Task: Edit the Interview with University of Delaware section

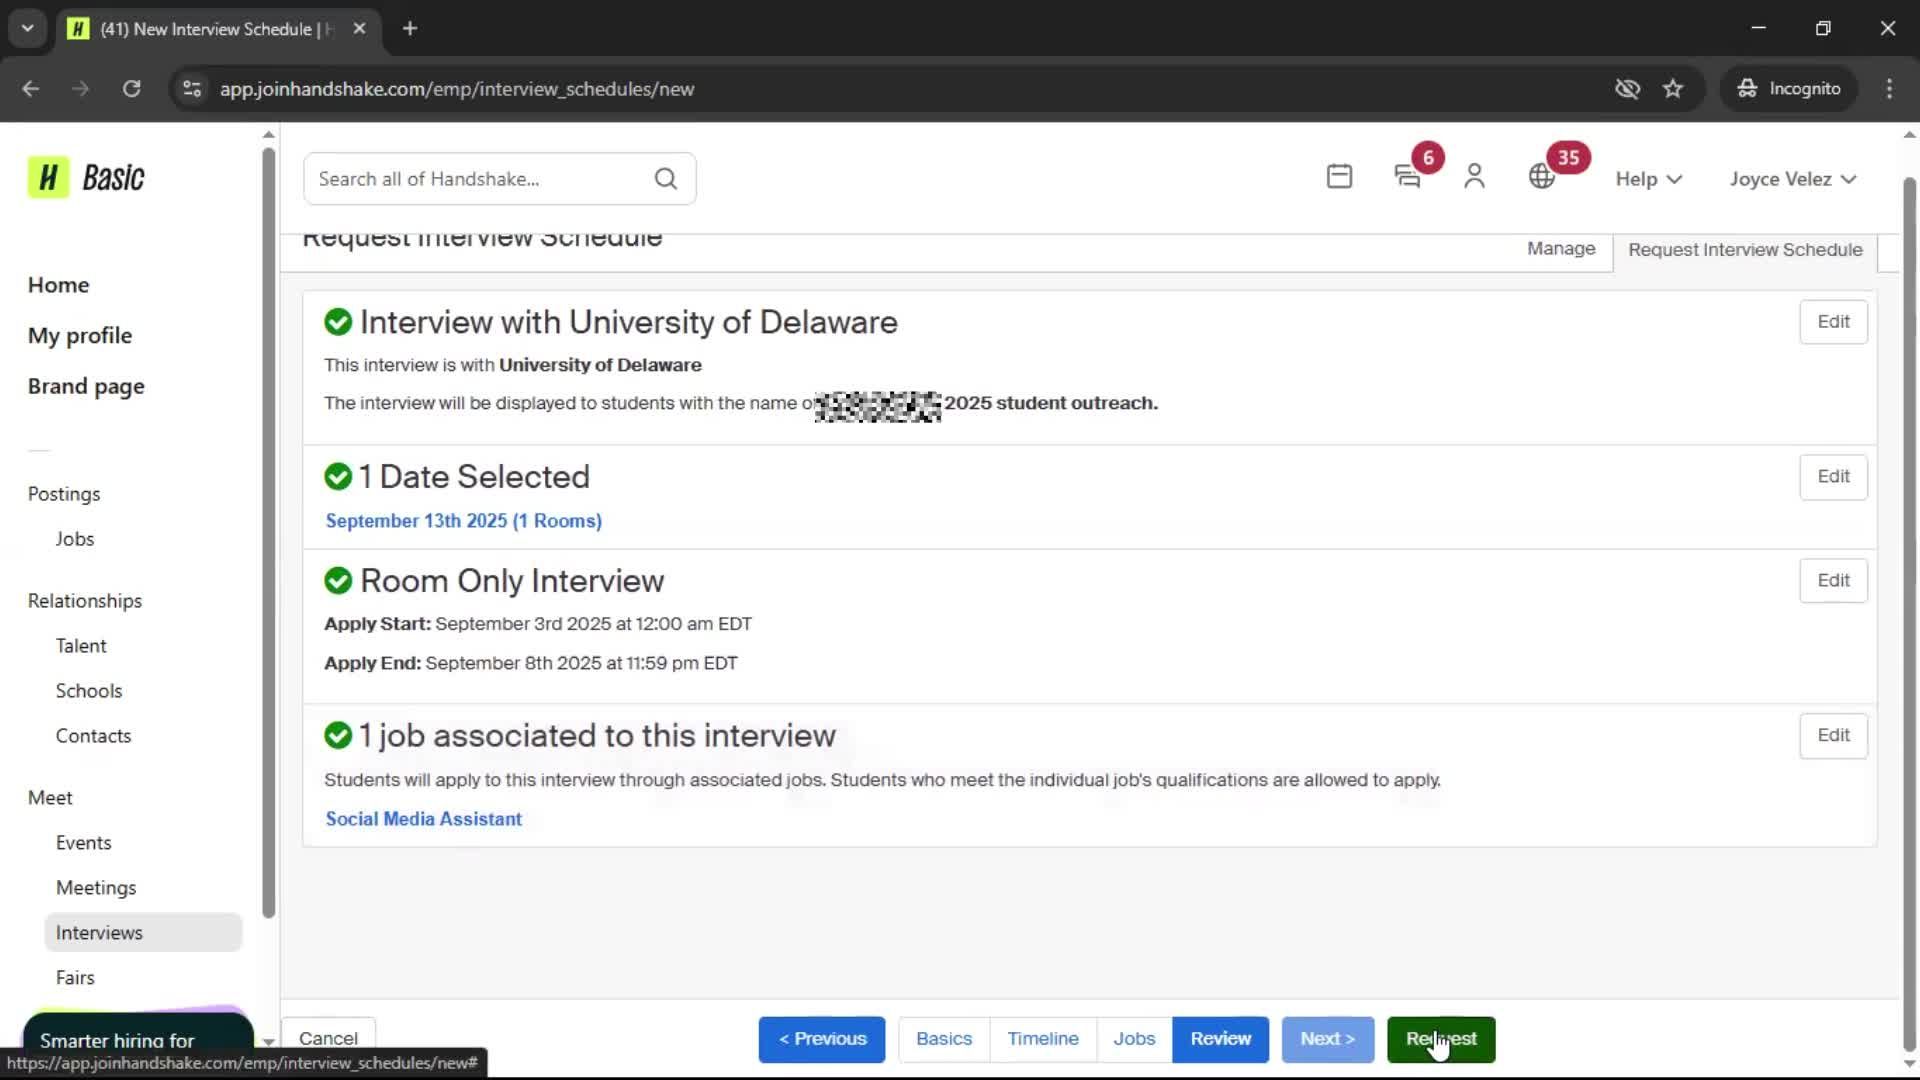Action: (x=1833, y=322)
